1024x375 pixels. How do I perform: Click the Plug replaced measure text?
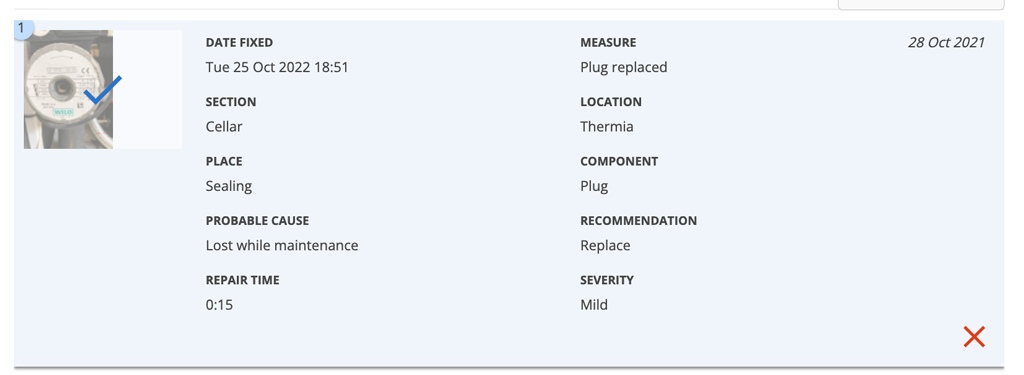(x=624, y=67)
